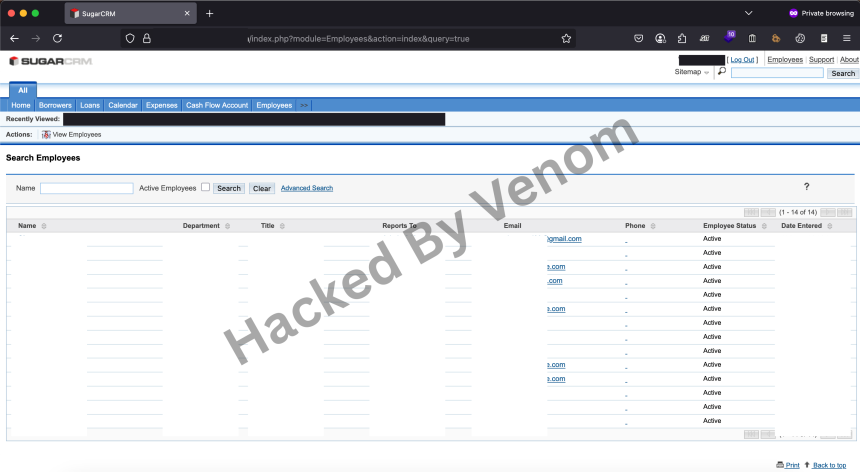Go back using the browser back arrow
Viewport: 860px width, 472px height.
(x=14, y=38)
